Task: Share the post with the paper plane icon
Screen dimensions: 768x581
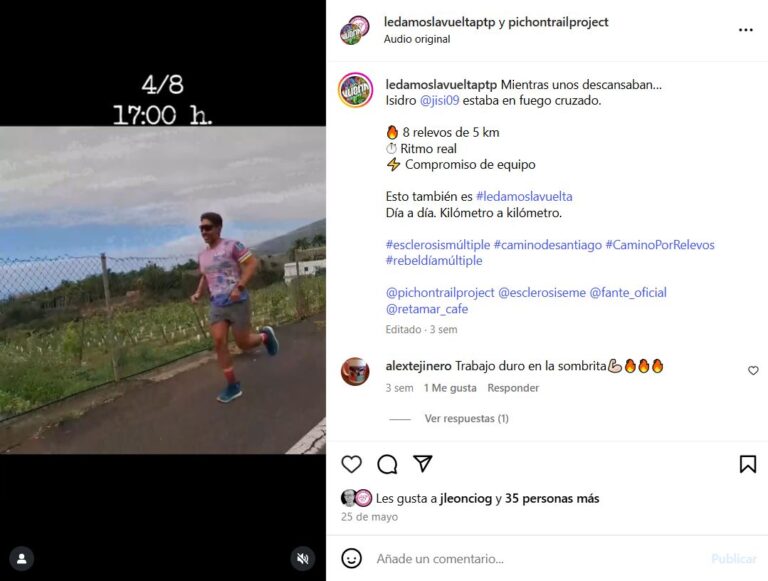Action: click(x=422, y=463)
